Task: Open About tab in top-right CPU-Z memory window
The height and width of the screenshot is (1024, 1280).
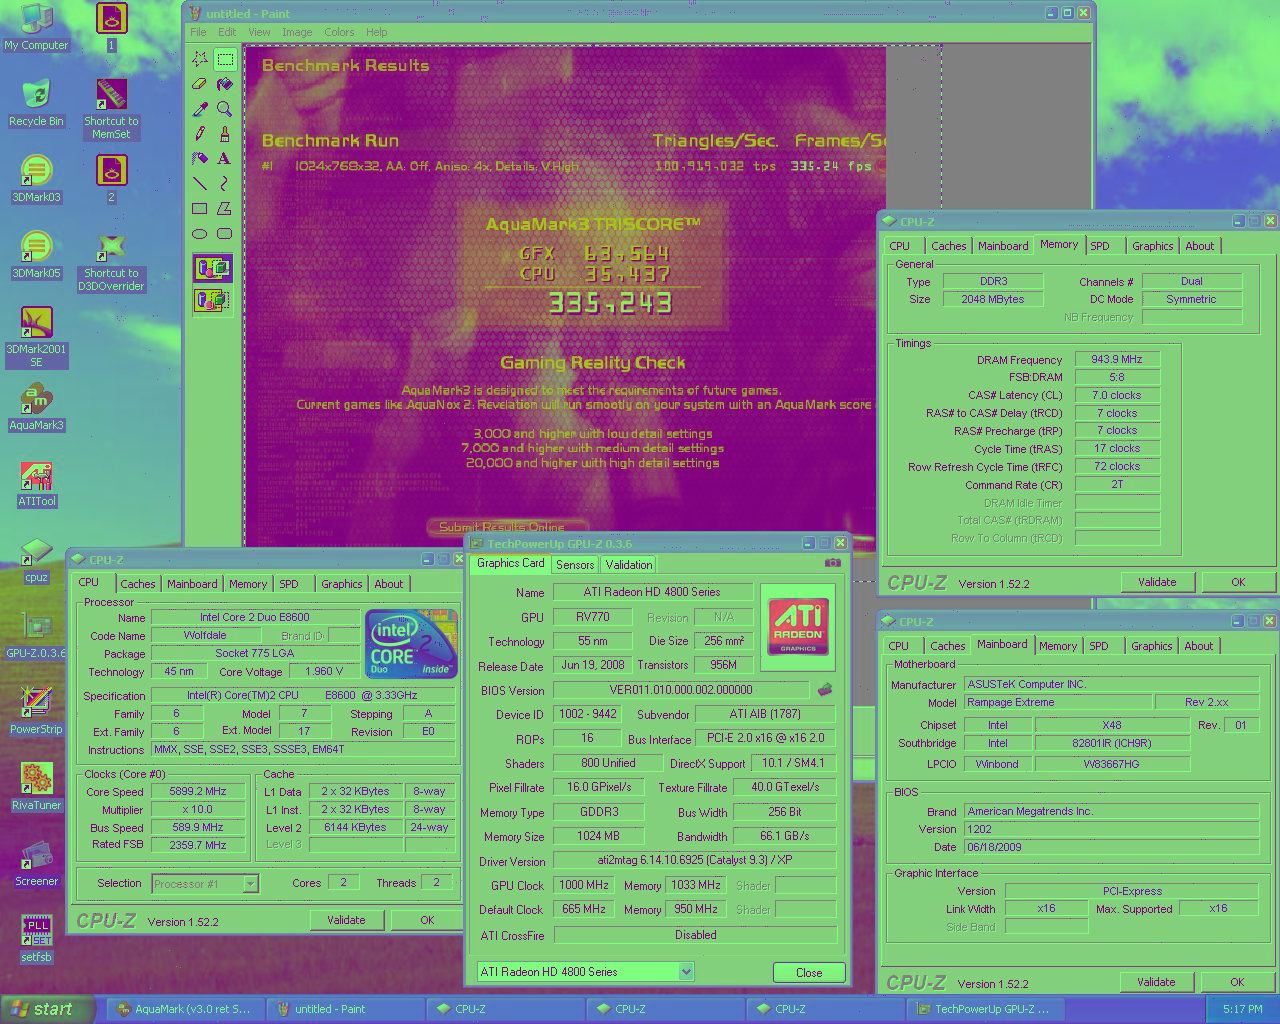Action: click(1200, 246)
